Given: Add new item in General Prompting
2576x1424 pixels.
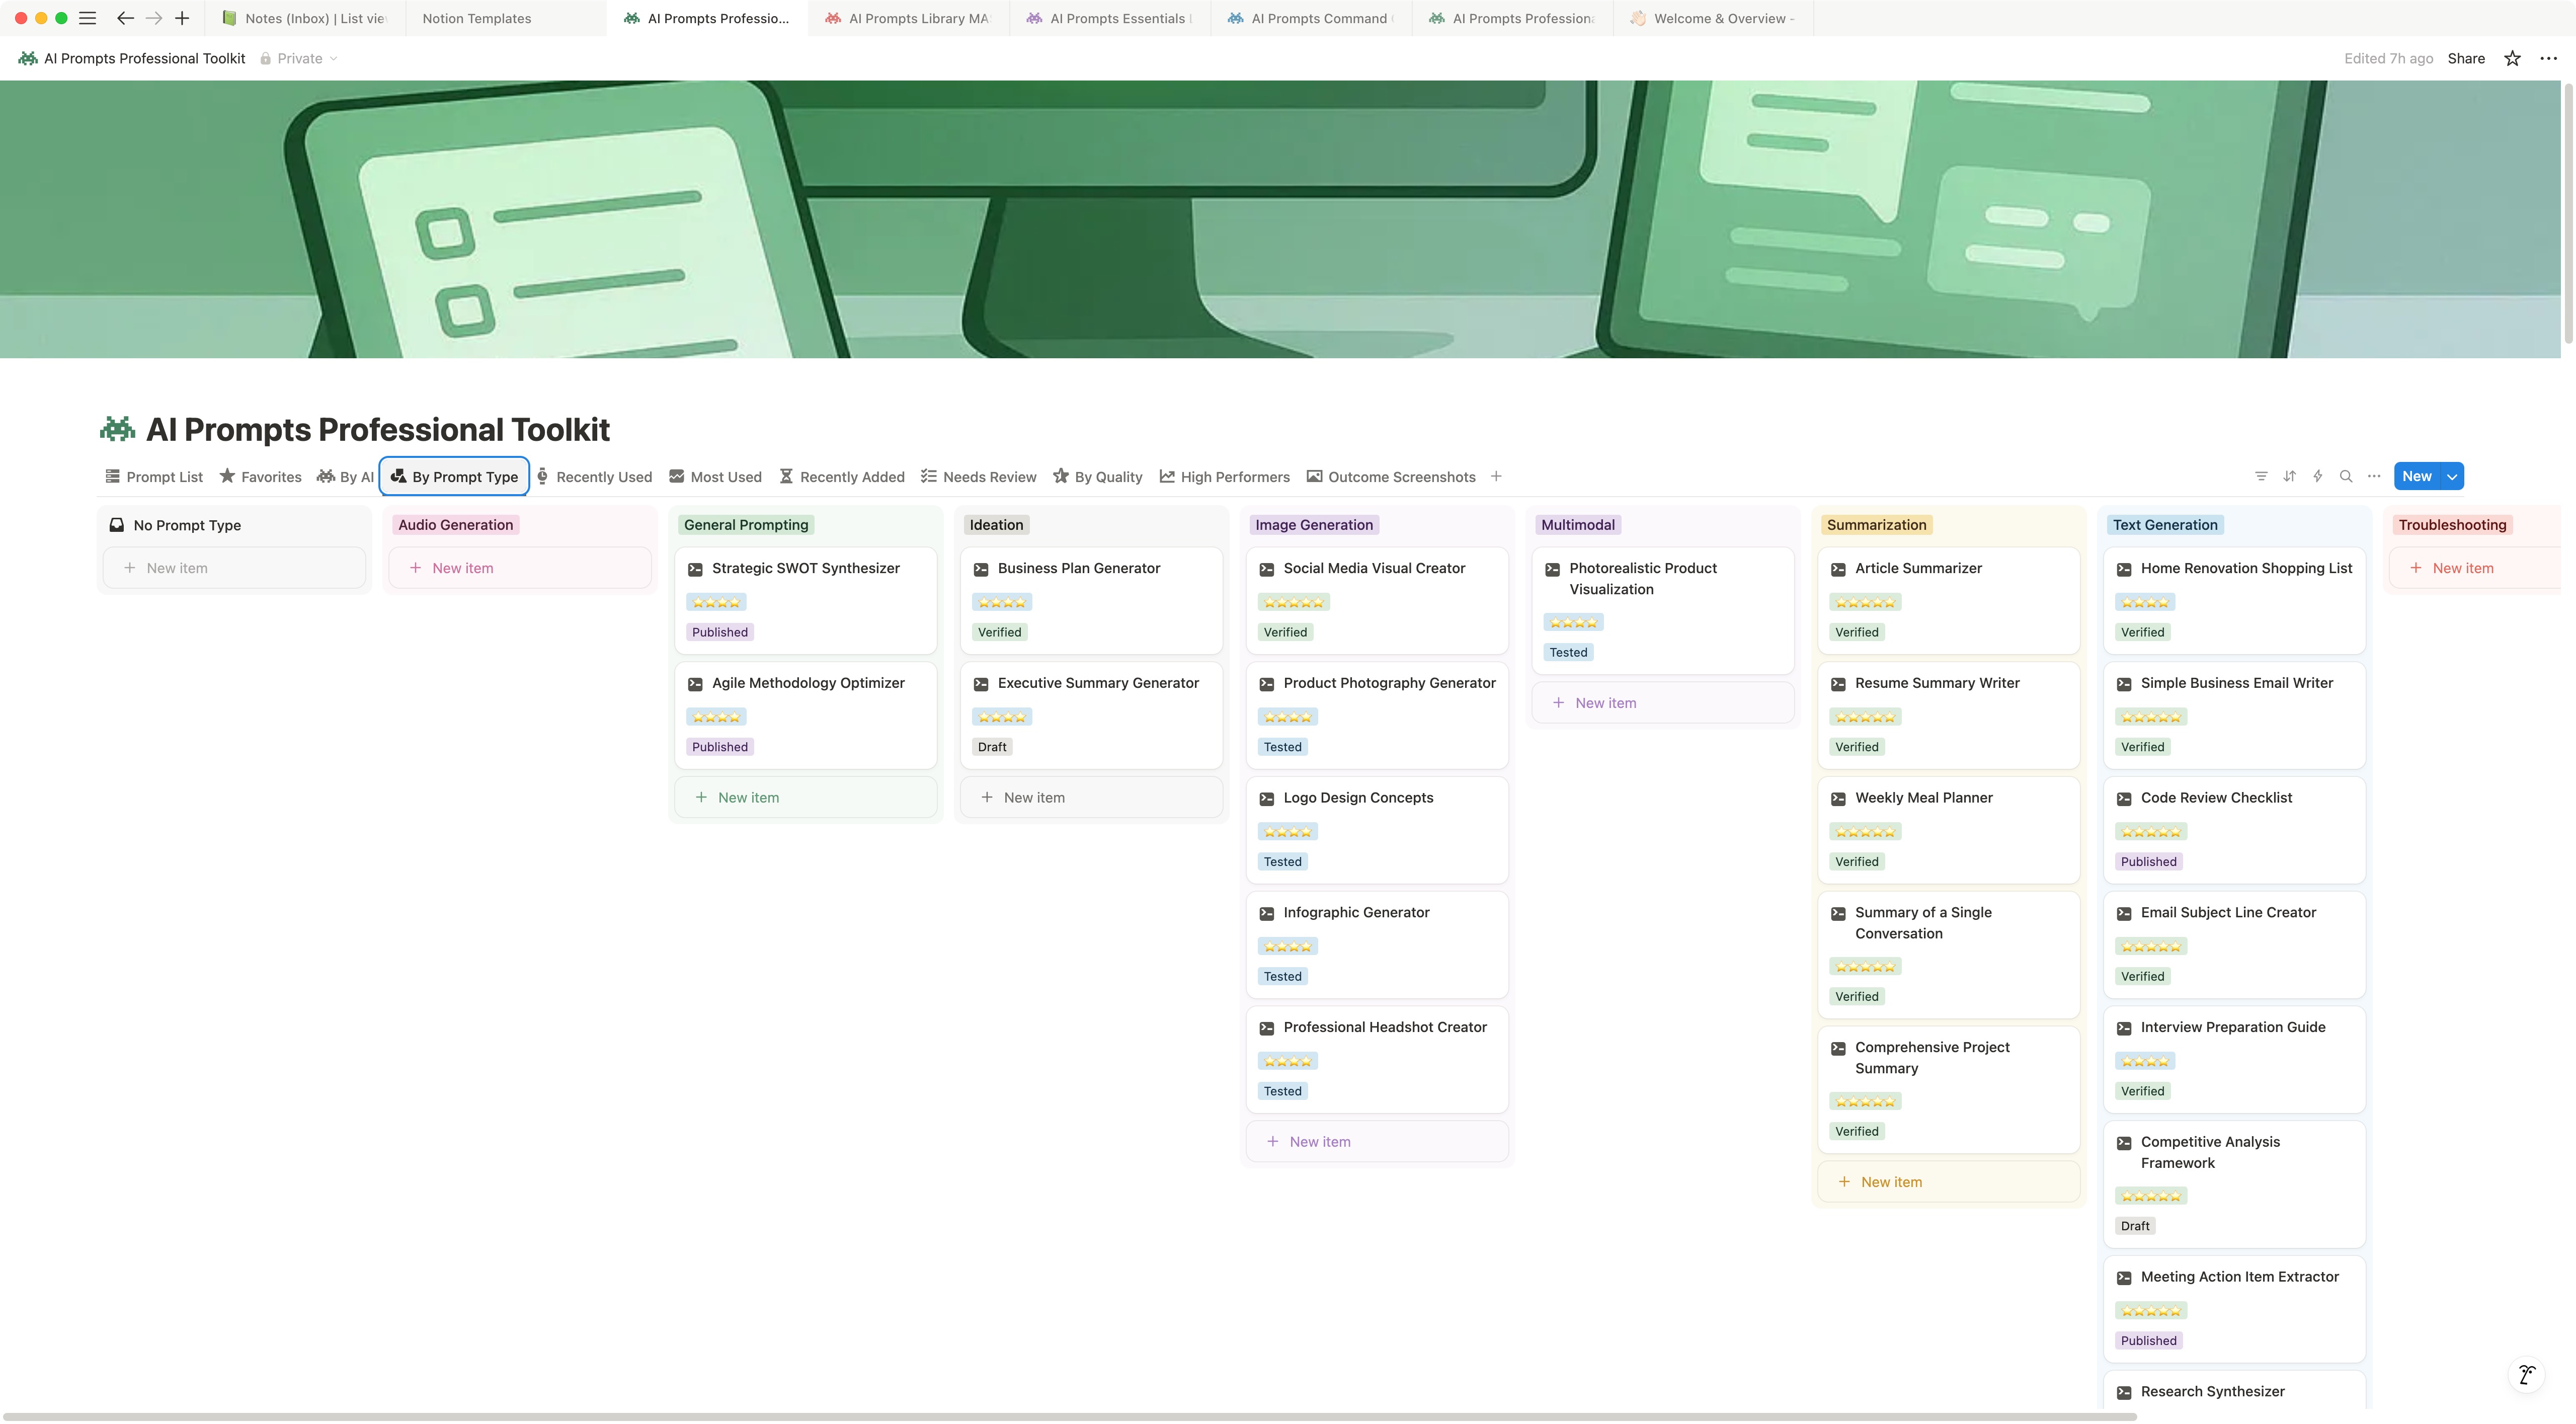Looking at the screenshot, I should (806, 797).
